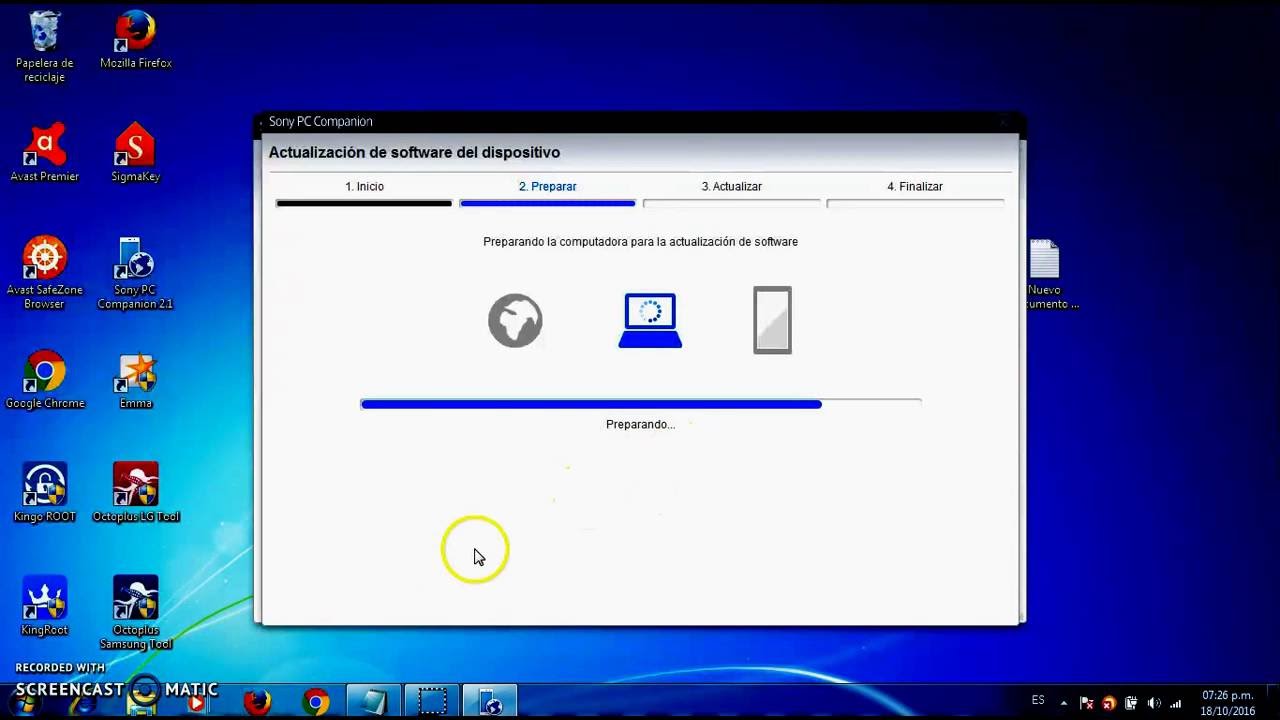Select the Kingo ROOT desktop icon
This screenshot has height=720, width=1280.
click(x=44, y=493)
